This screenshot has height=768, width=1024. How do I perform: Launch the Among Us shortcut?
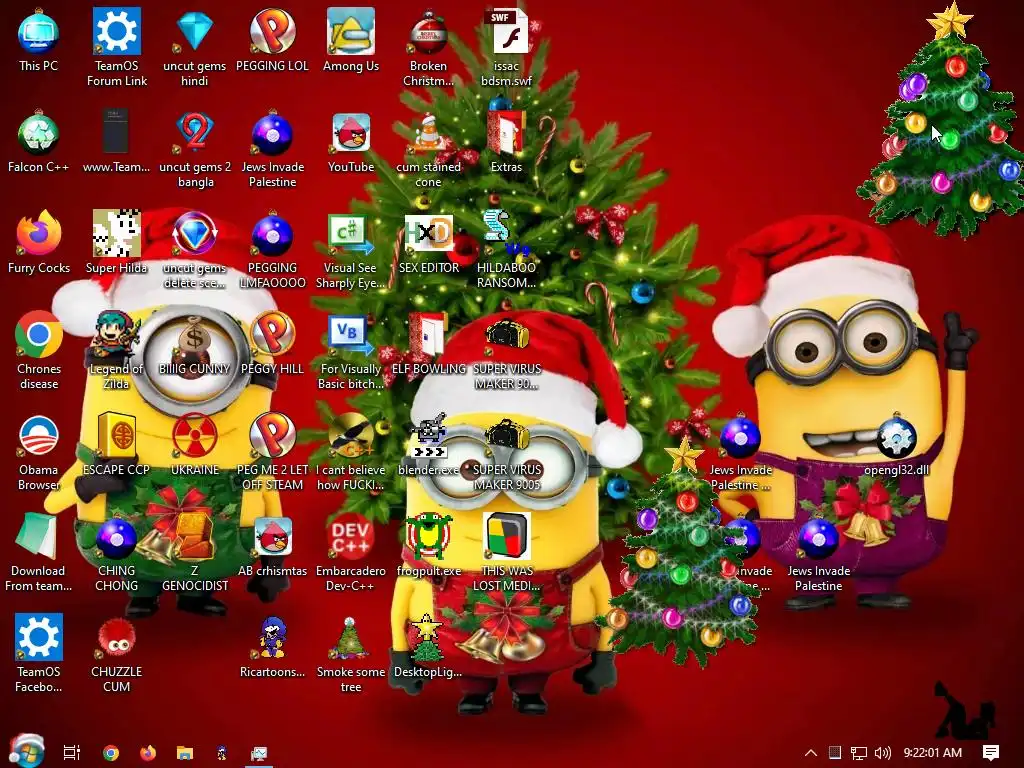click(351, 31)
